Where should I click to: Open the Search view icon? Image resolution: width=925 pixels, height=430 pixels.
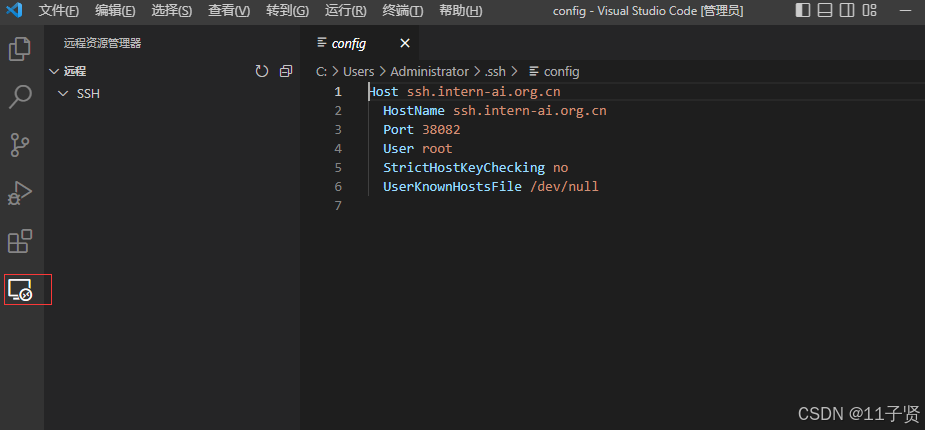(20, 97)
